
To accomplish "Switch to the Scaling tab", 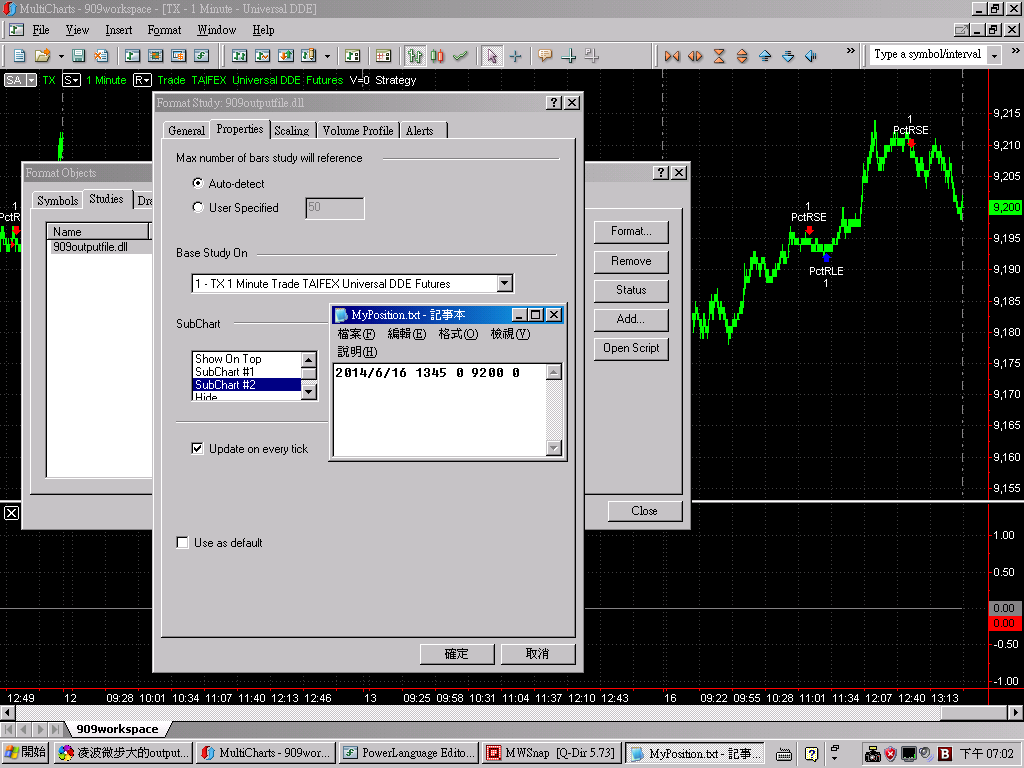I will click(x=291, y=131).
